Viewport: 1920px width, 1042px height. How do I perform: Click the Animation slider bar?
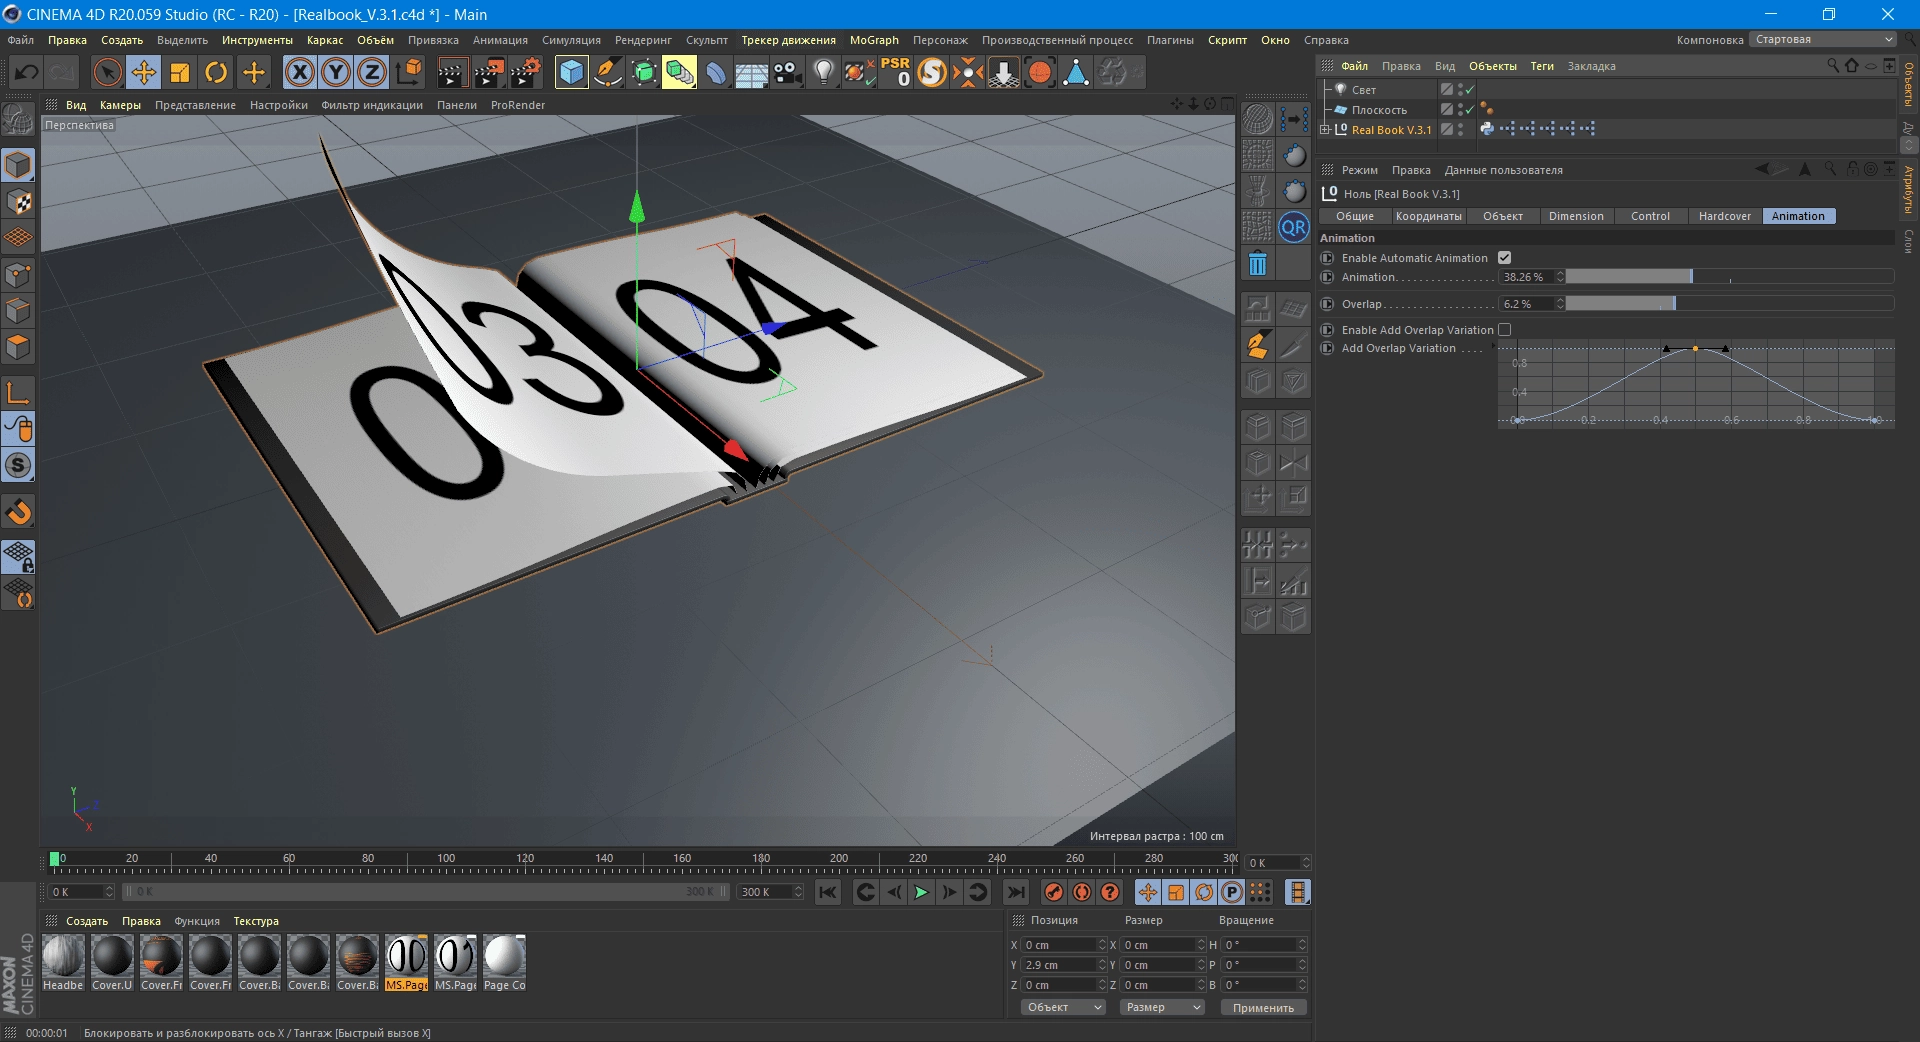pyautogui.click(x=1730, y=277)
